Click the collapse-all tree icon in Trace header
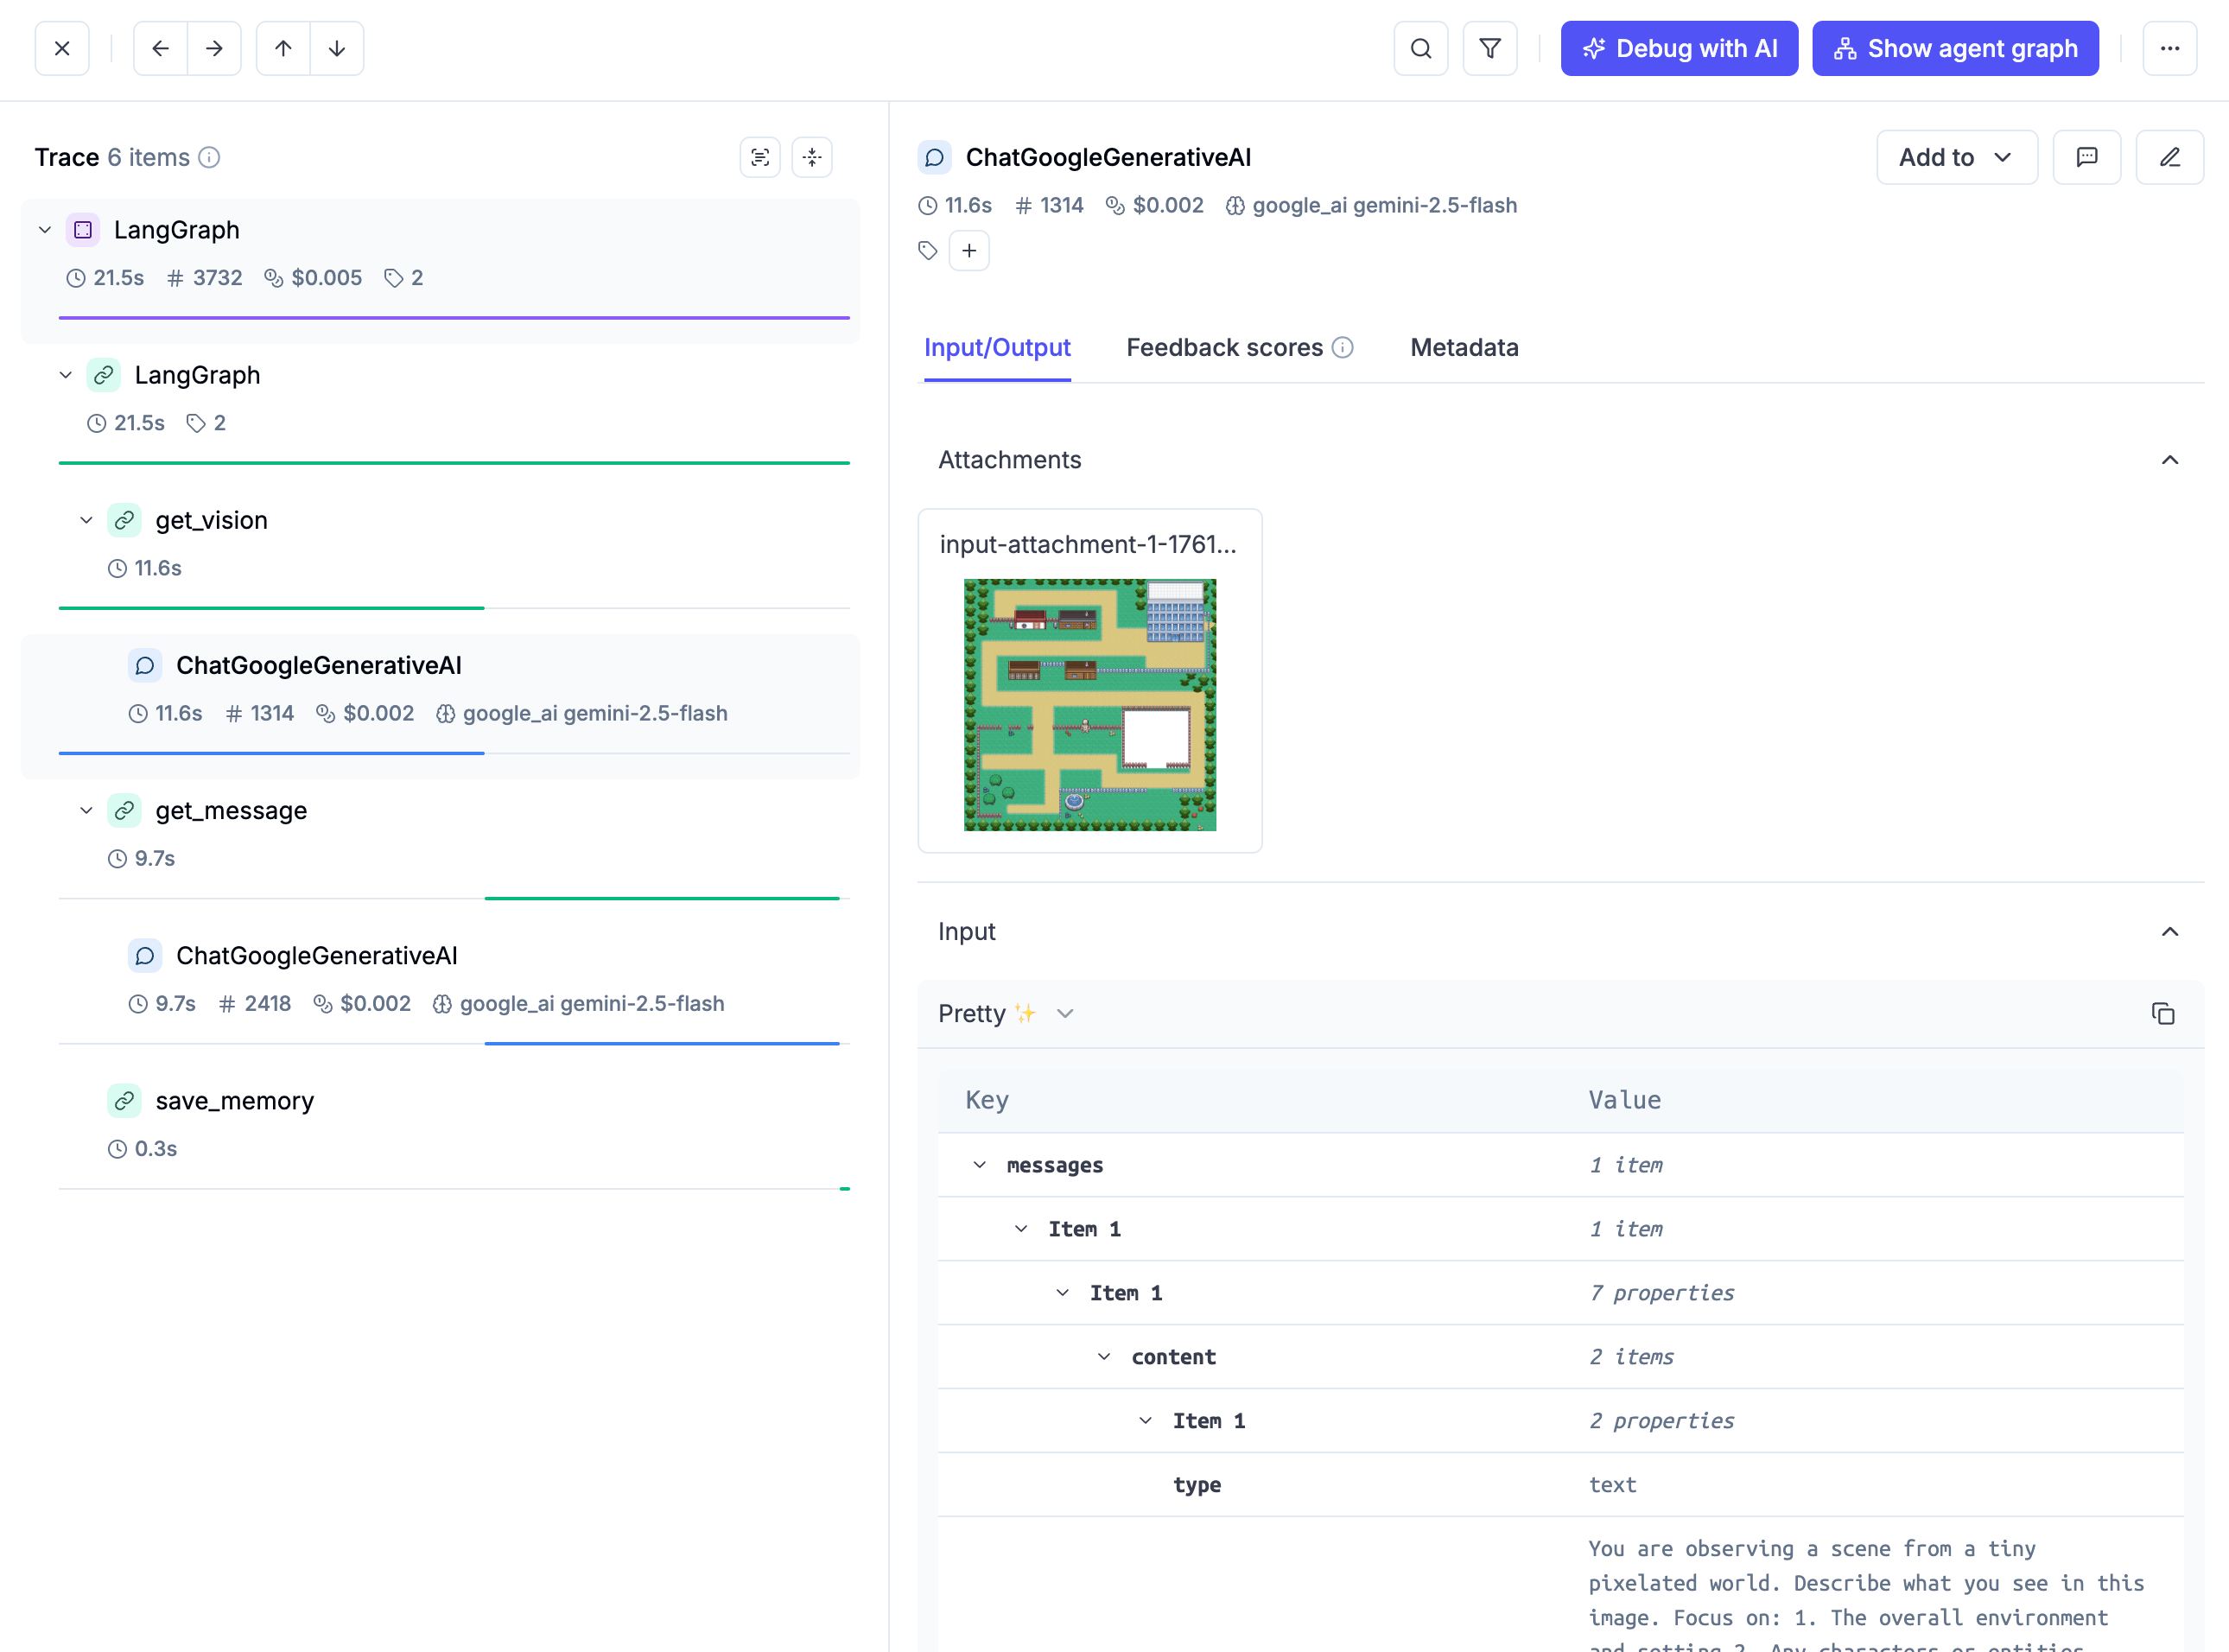The height and width of the screenshot is (1652, 2229). point(811,157)
